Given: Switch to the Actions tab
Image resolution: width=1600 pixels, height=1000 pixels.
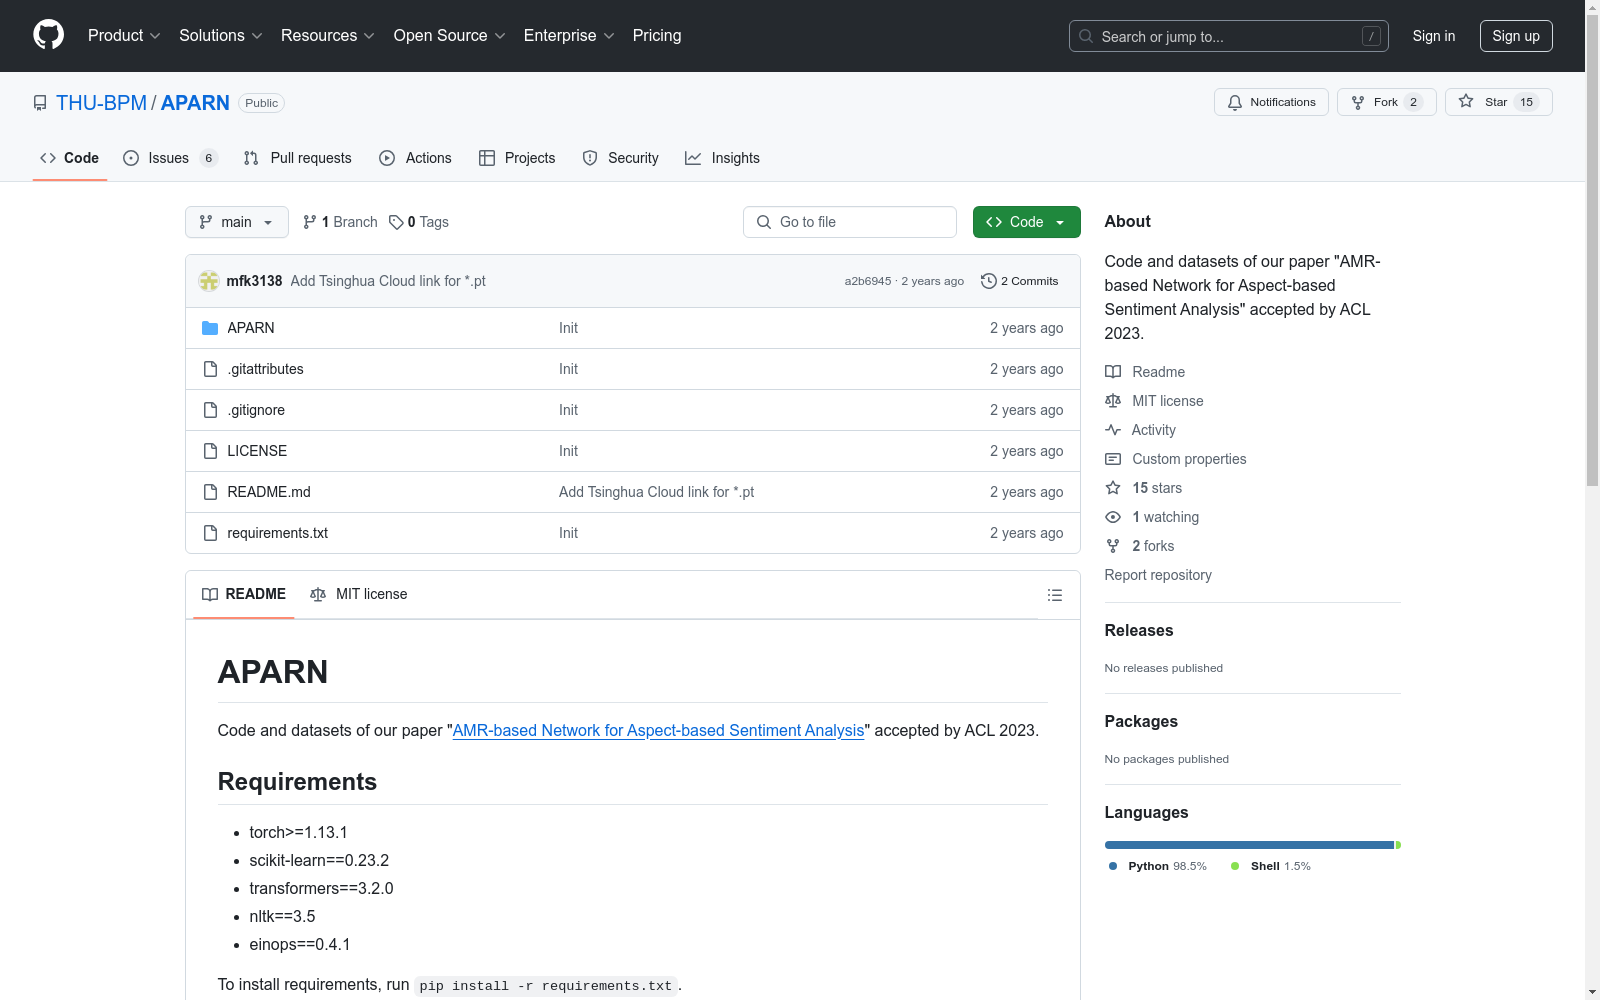Looking at the screenshot, I should (415, 158).
